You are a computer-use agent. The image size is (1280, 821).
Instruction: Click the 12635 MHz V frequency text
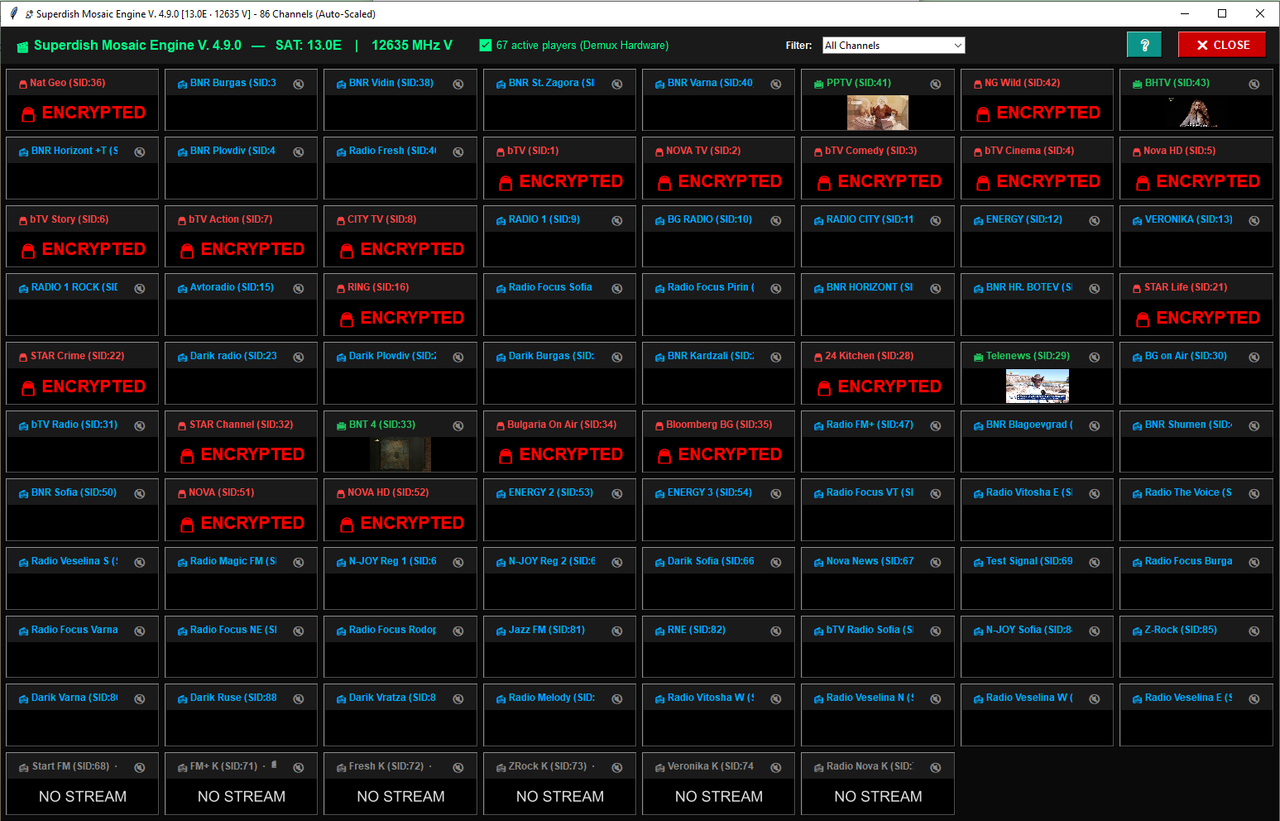[412, 45]
